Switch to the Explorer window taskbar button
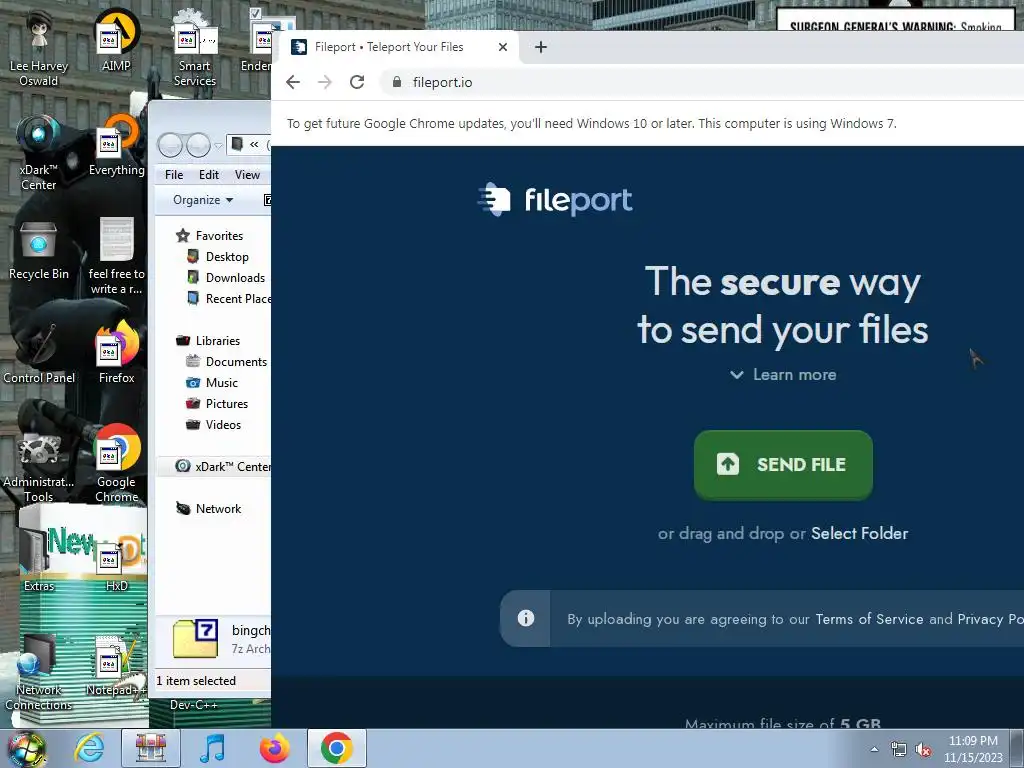The image size is (1024, 768). (151, 748)
